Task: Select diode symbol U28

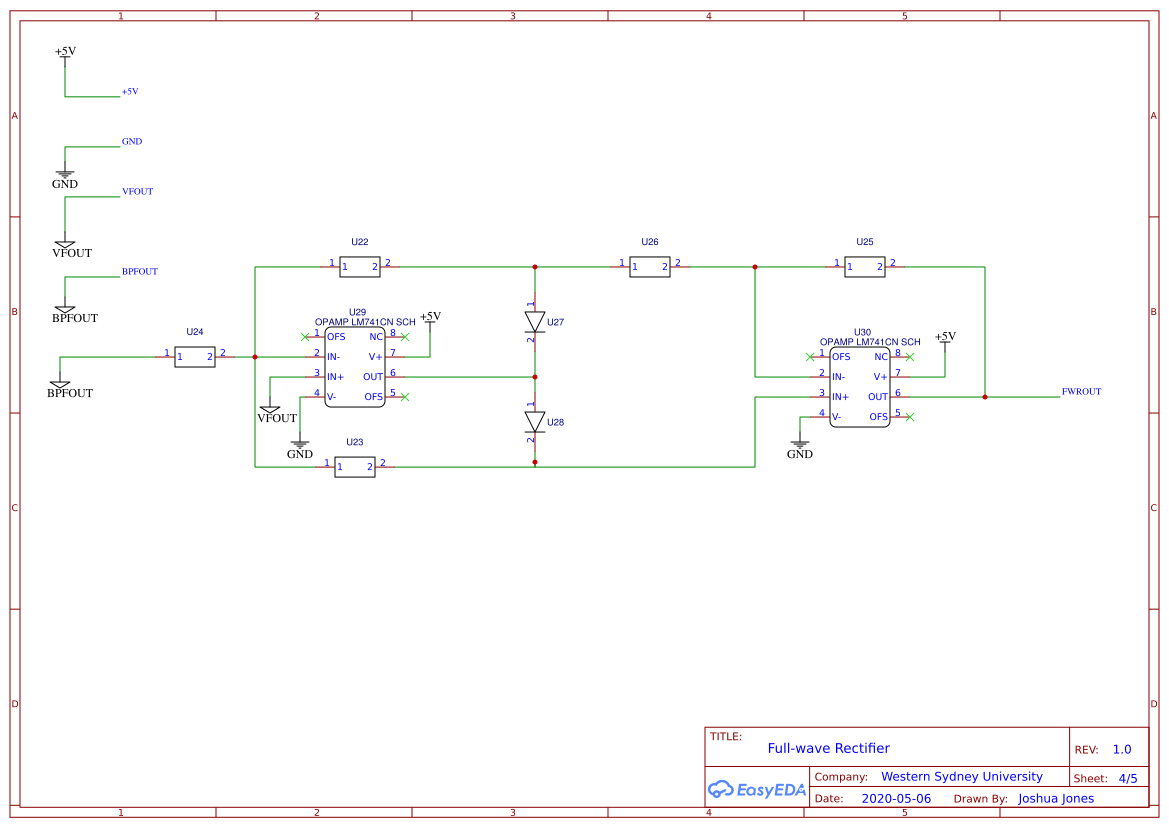Action: (535, 422)
